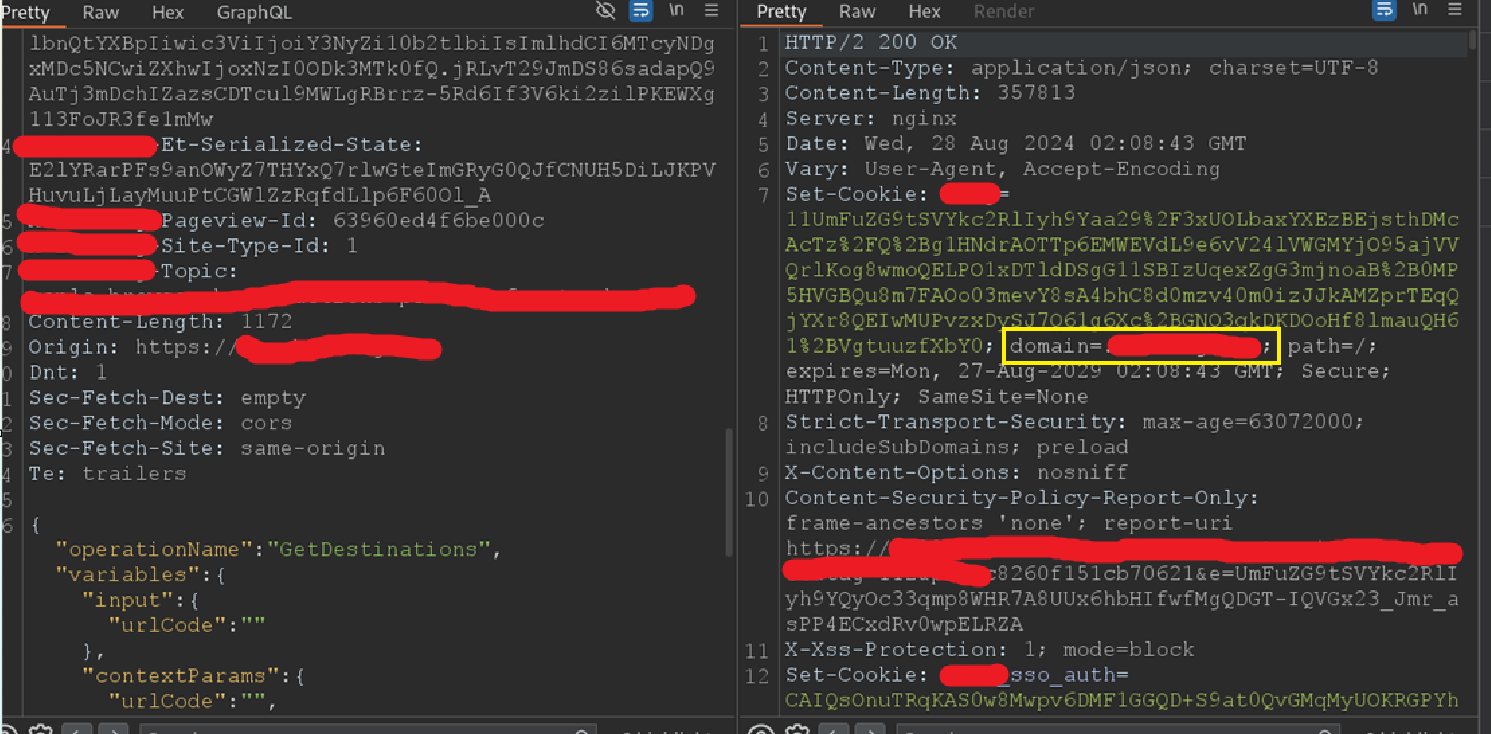Click "Content-Length: 357813" in response
Viewport: 1491px width, 734px height.
(x=930, y=93)
